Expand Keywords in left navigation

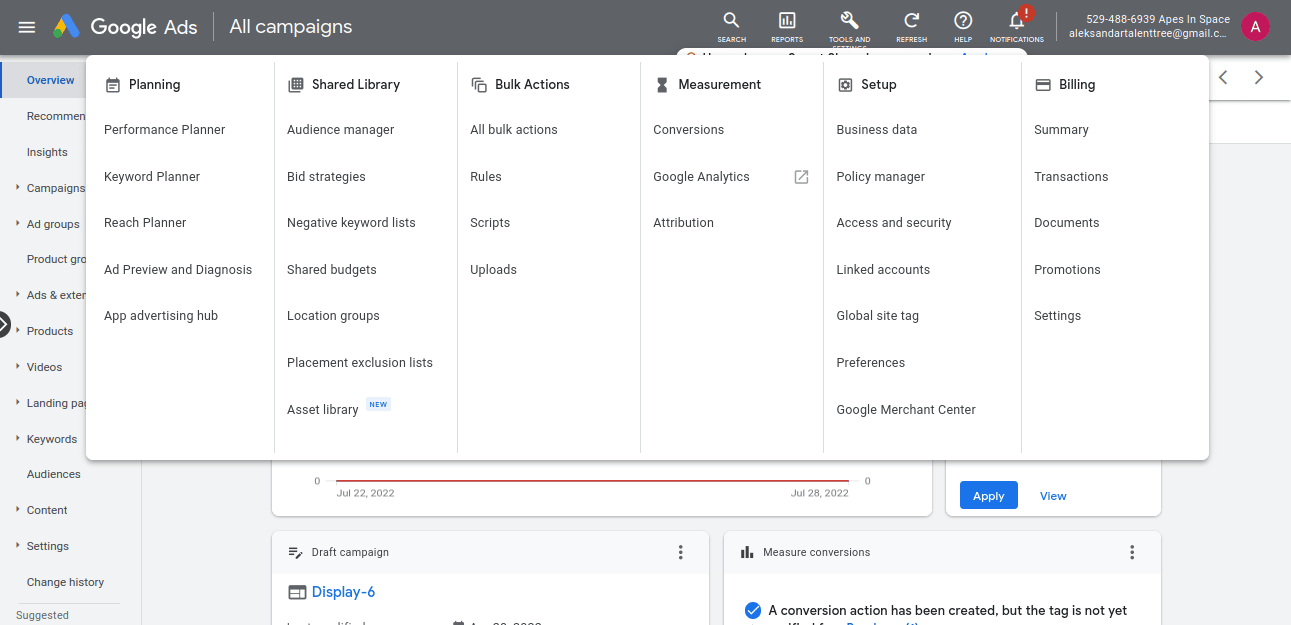coord(18,438)
